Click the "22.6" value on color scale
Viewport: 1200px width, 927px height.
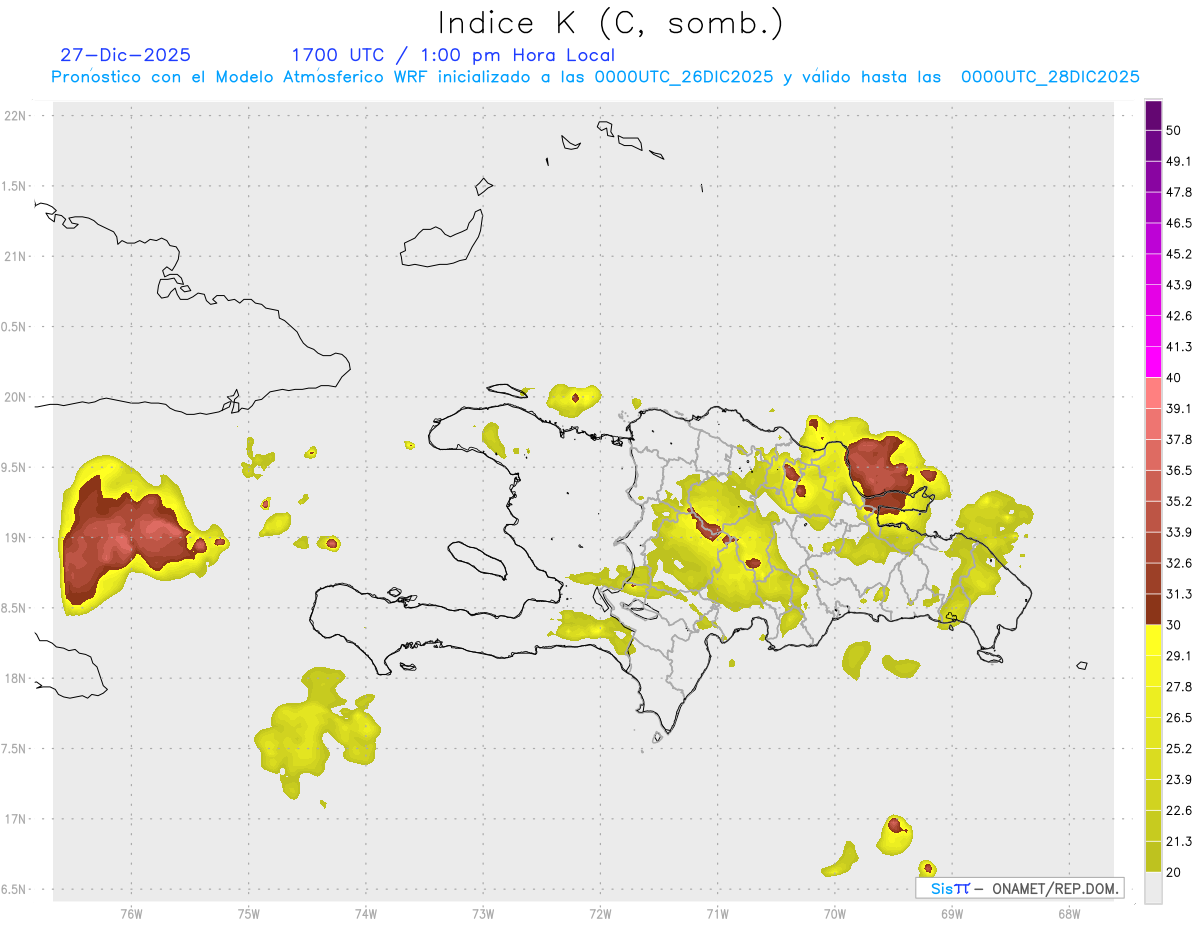tap(1179, 811)
